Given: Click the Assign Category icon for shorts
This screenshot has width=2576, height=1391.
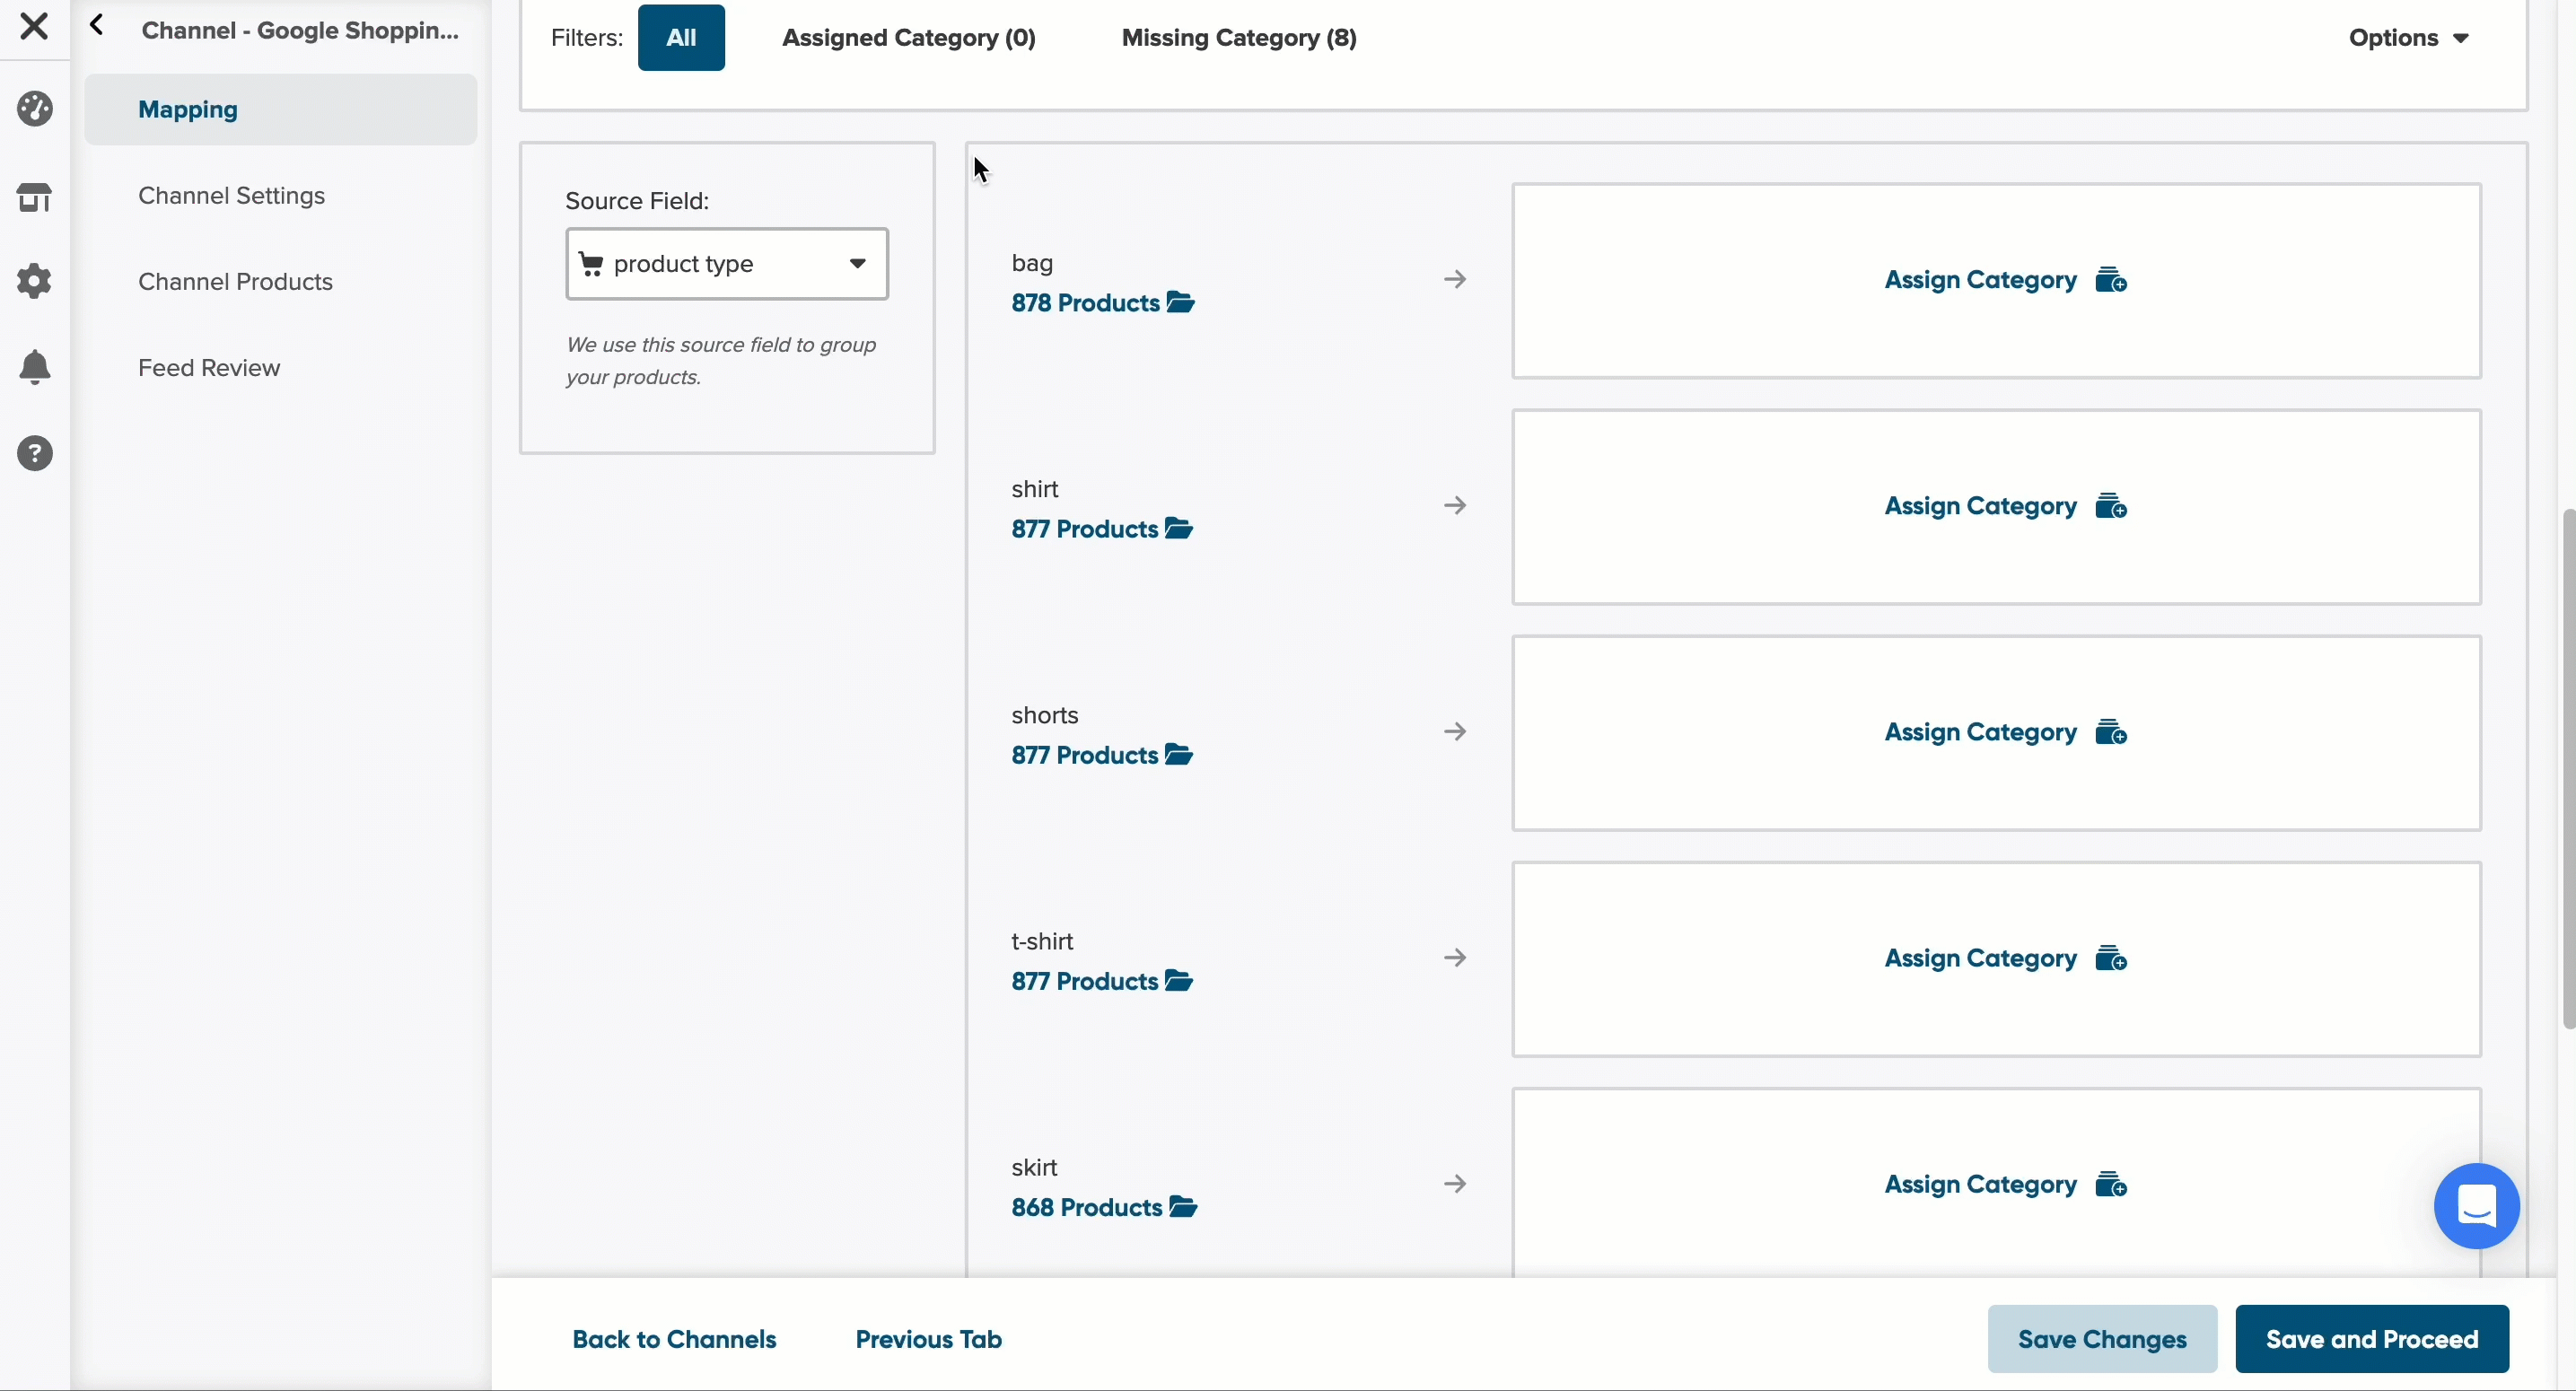Looking at the screenshot, I should click(x=2111, y=732).
